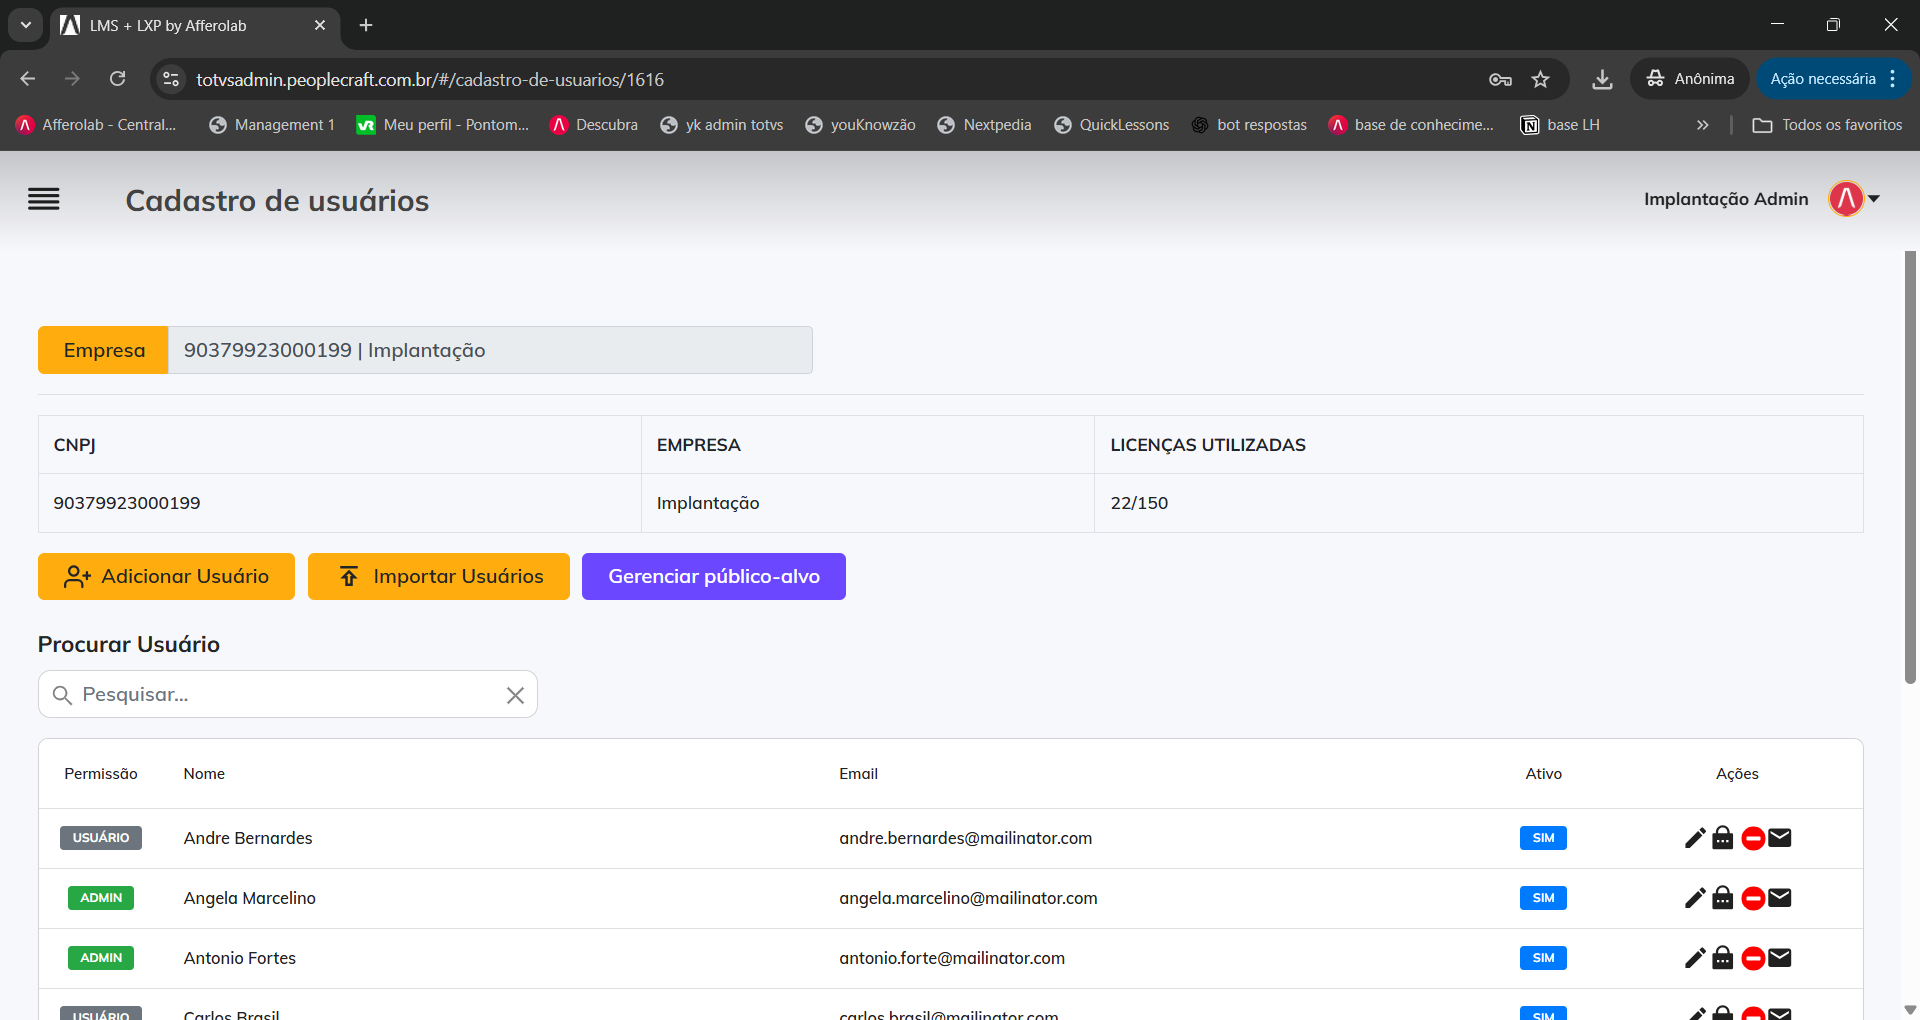Open Meu perfil - Pontom bookmark
The width and height of the screenshot is (1920, 1020).
(443, 125)
